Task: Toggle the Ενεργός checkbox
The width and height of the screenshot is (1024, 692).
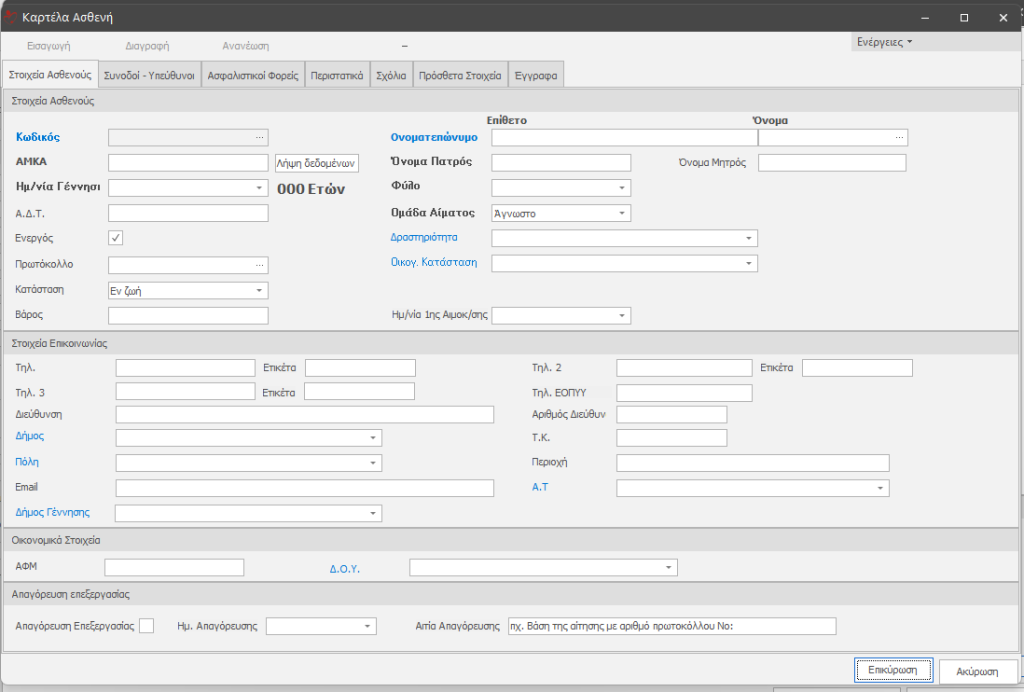Action: coord(116,238)
